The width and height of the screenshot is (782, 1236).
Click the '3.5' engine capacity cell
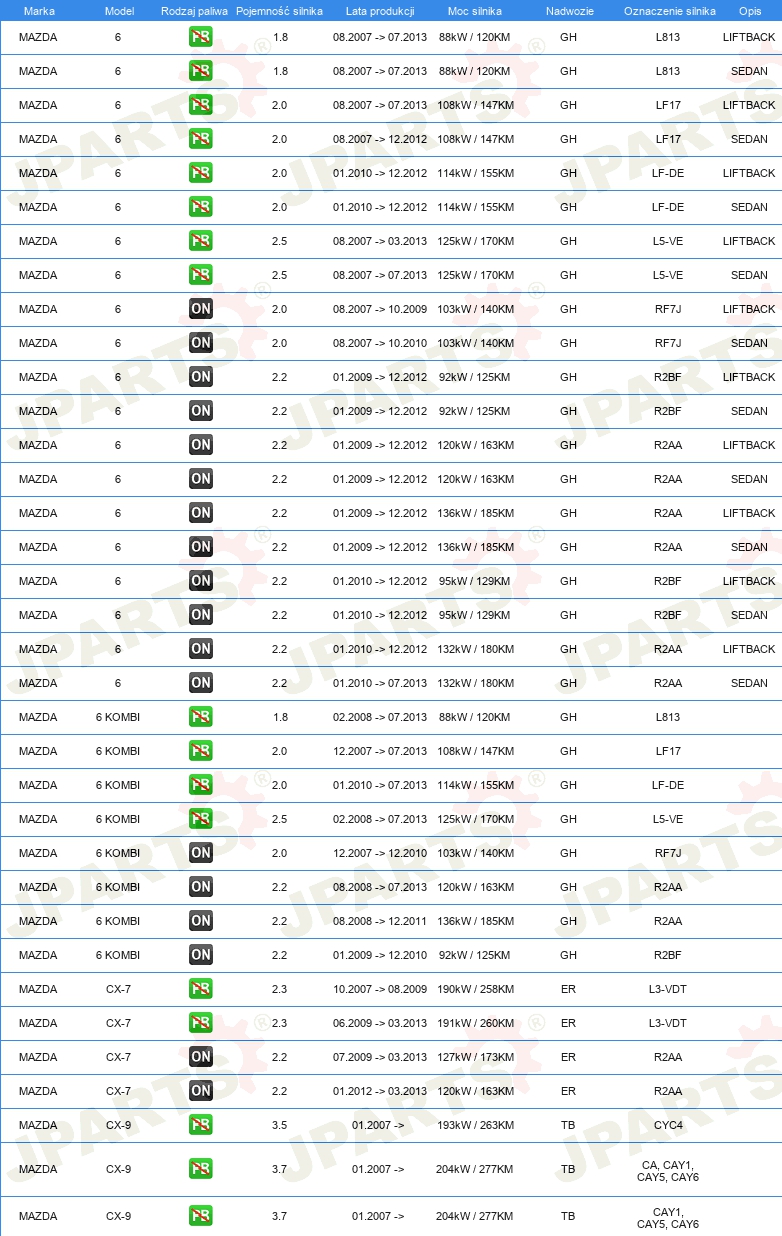point(280,1125)
